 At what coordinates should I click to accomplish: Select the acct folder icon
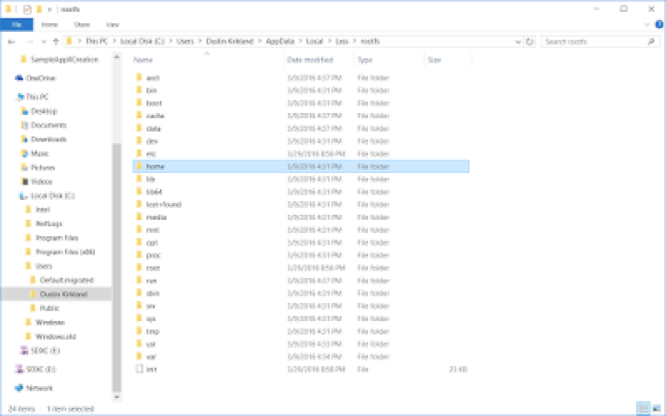[x=139, y=77]
